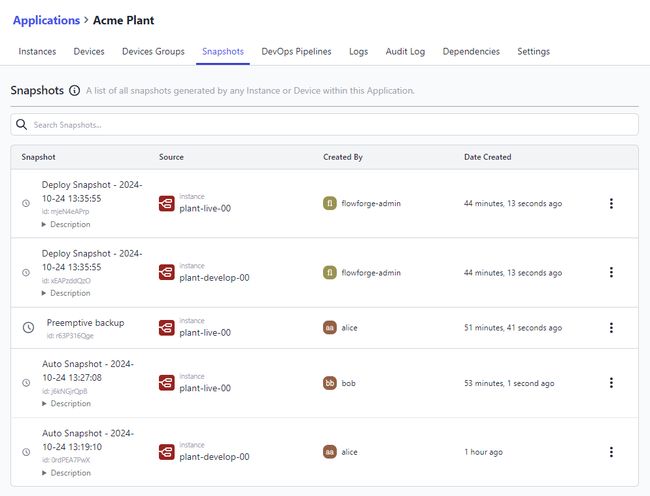Click plant-live-00 in first Deploy Snapshot row

205,208
